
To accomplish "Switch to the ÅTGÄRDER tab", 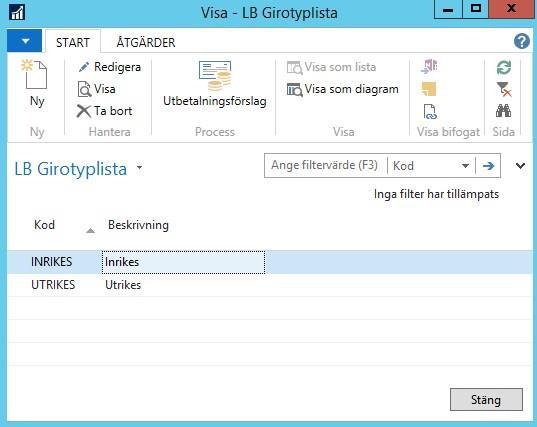I will [146, 42].
